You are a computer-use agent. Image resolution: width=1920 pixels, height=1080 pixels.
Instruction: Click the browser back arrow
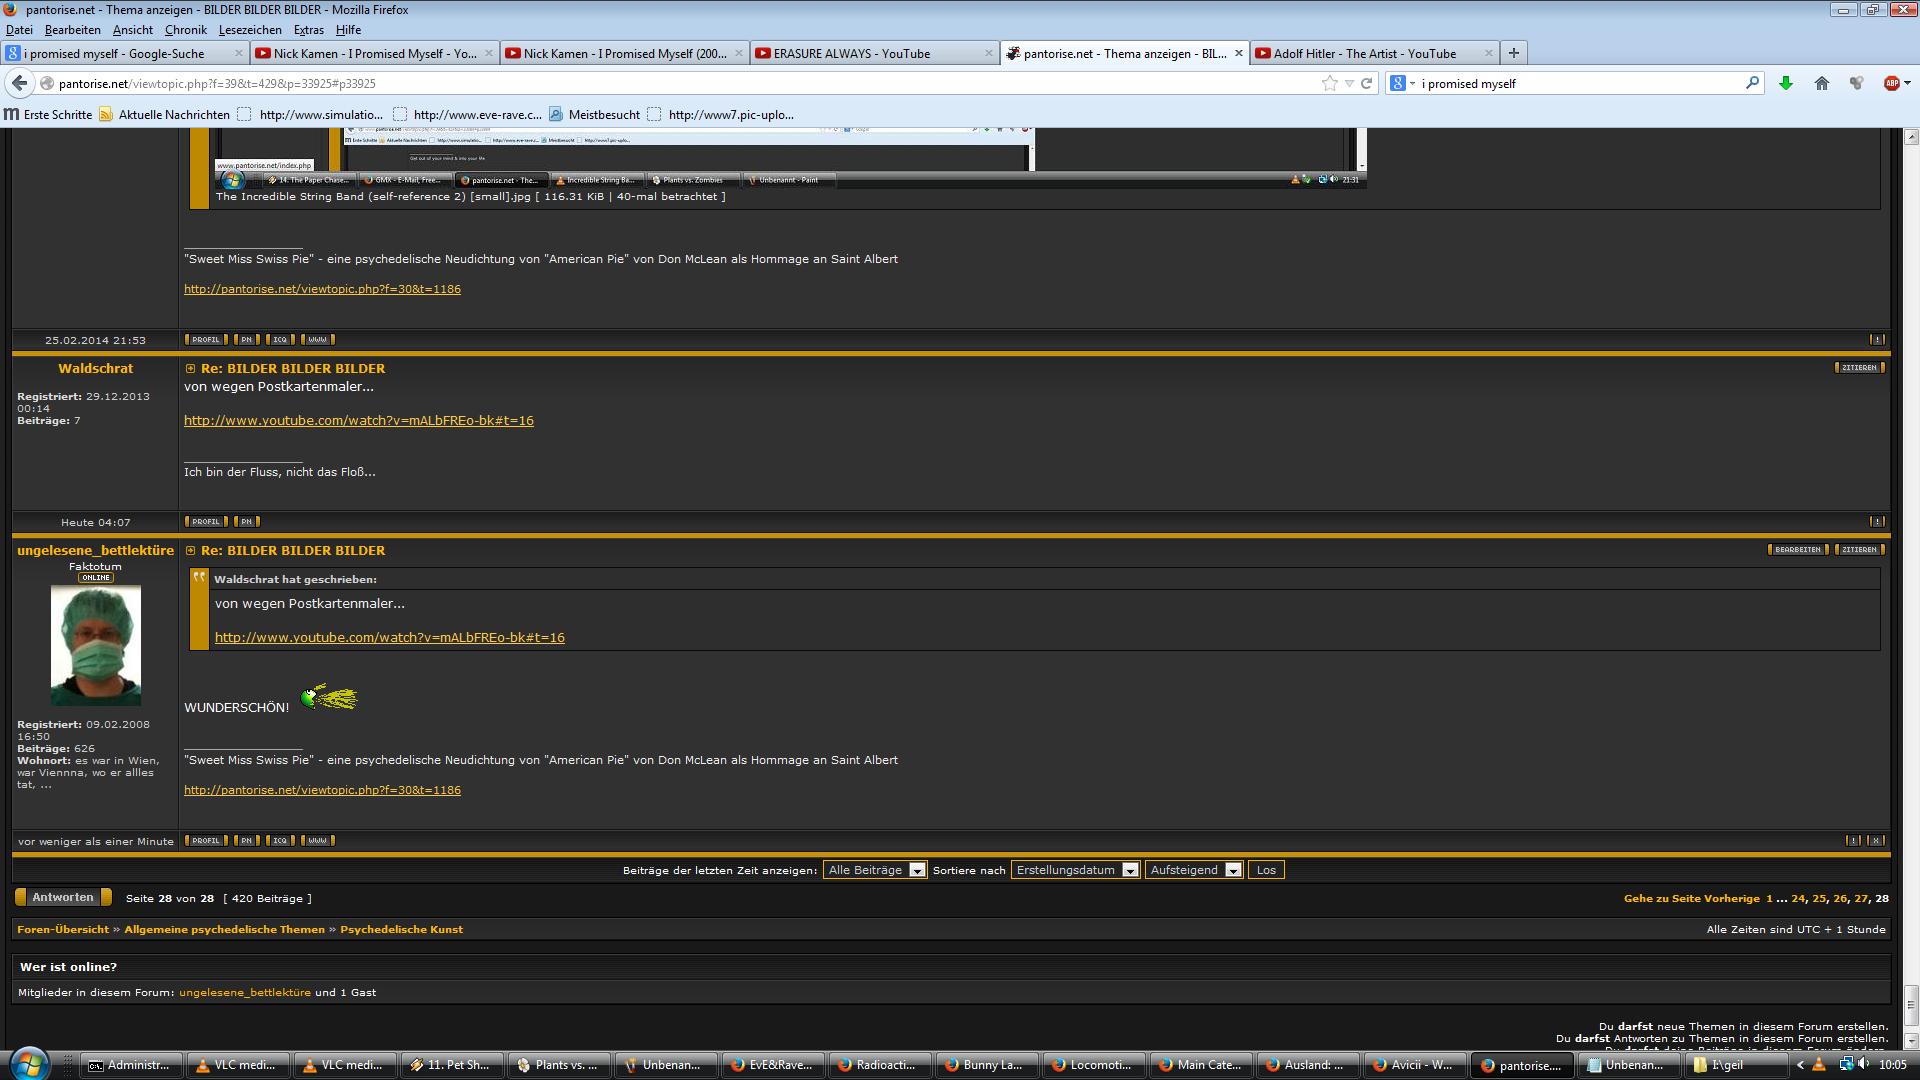(20, 83)
